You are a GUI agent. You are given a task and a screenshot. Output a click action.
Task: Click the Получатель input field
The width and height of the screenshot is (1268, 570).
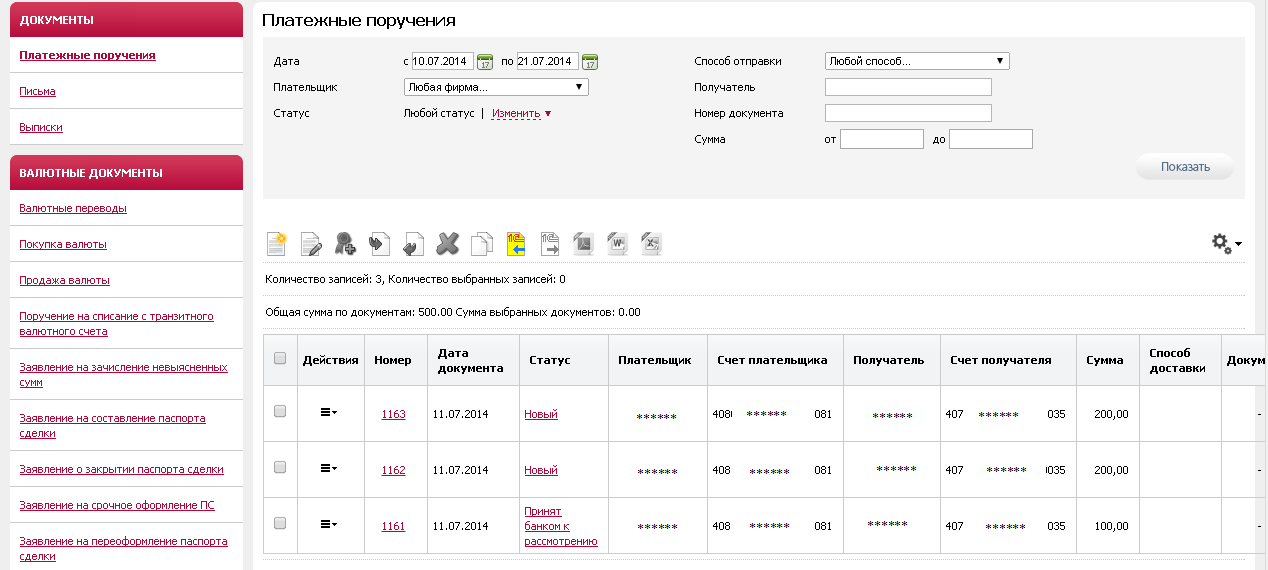click(x=908, y=87)
